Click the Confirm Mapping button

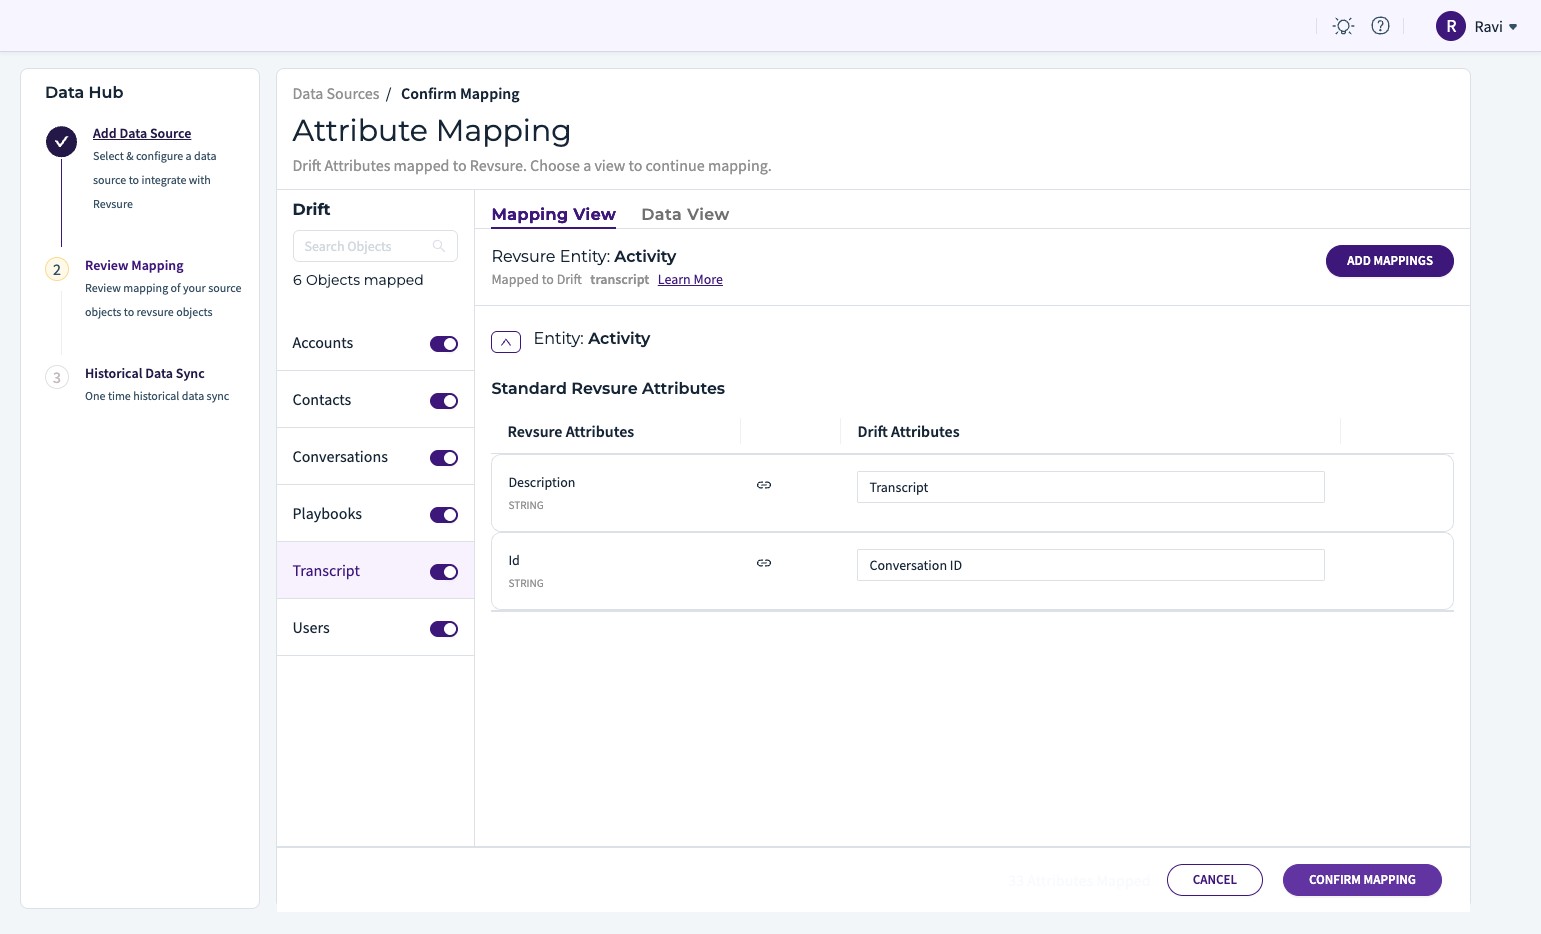(1362, 880)
